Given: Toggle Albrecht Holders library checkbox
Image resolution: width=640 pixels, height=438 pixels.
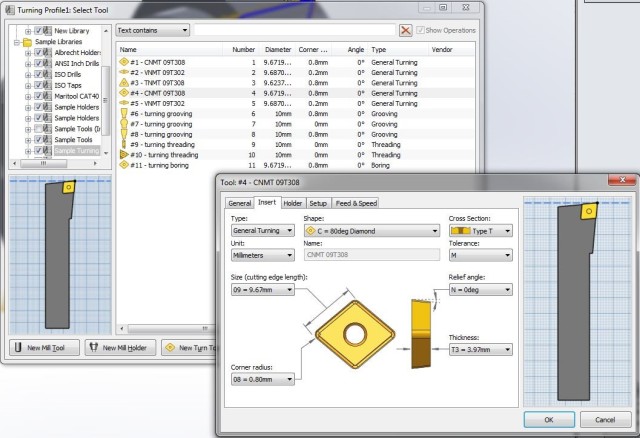Looking at the screenshot, I should point(38,53).
